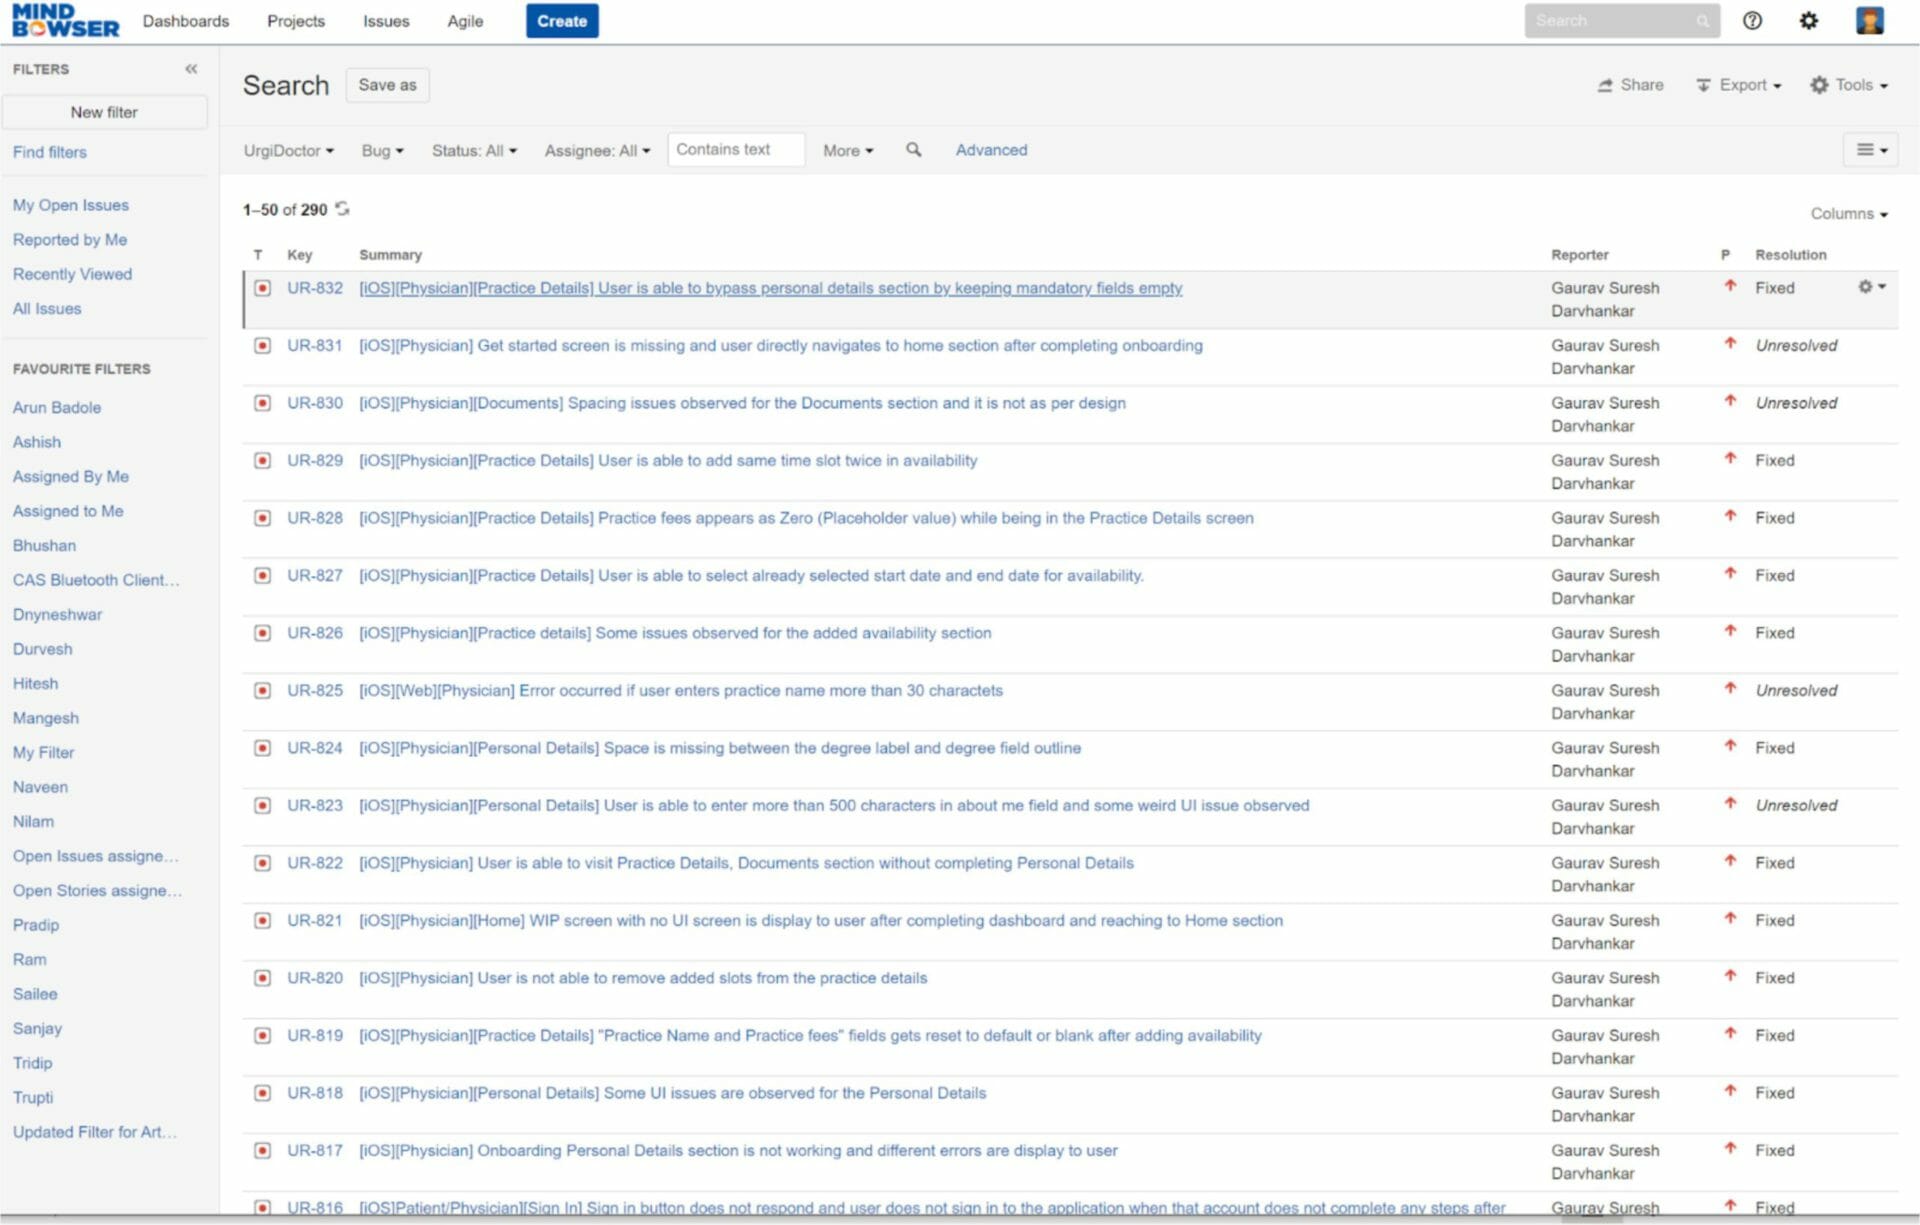Open the Issues menu
Screen dimensions: 1920x1225
(386, 21)
